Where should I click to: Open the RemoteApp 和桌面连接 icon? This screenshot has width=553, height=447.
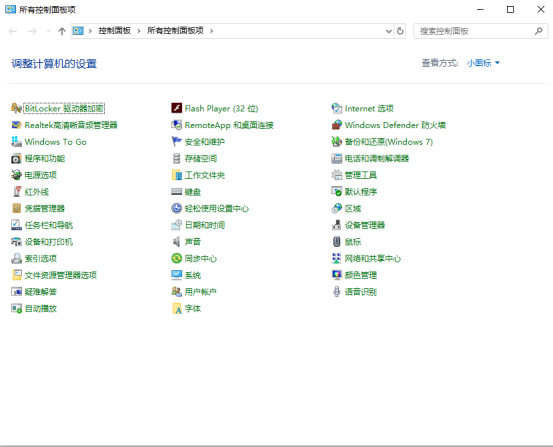(176, 125)
